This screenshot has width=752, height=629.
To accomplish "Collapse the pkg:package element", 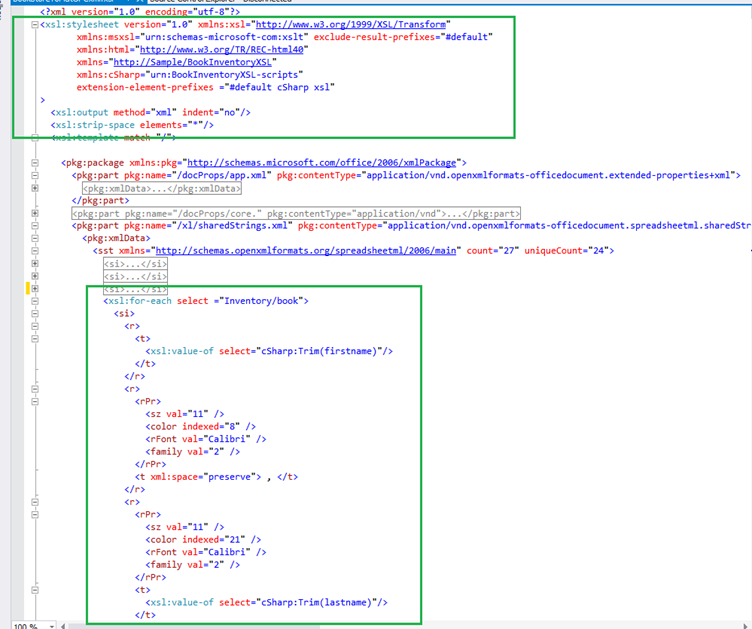I will point(35,163).
